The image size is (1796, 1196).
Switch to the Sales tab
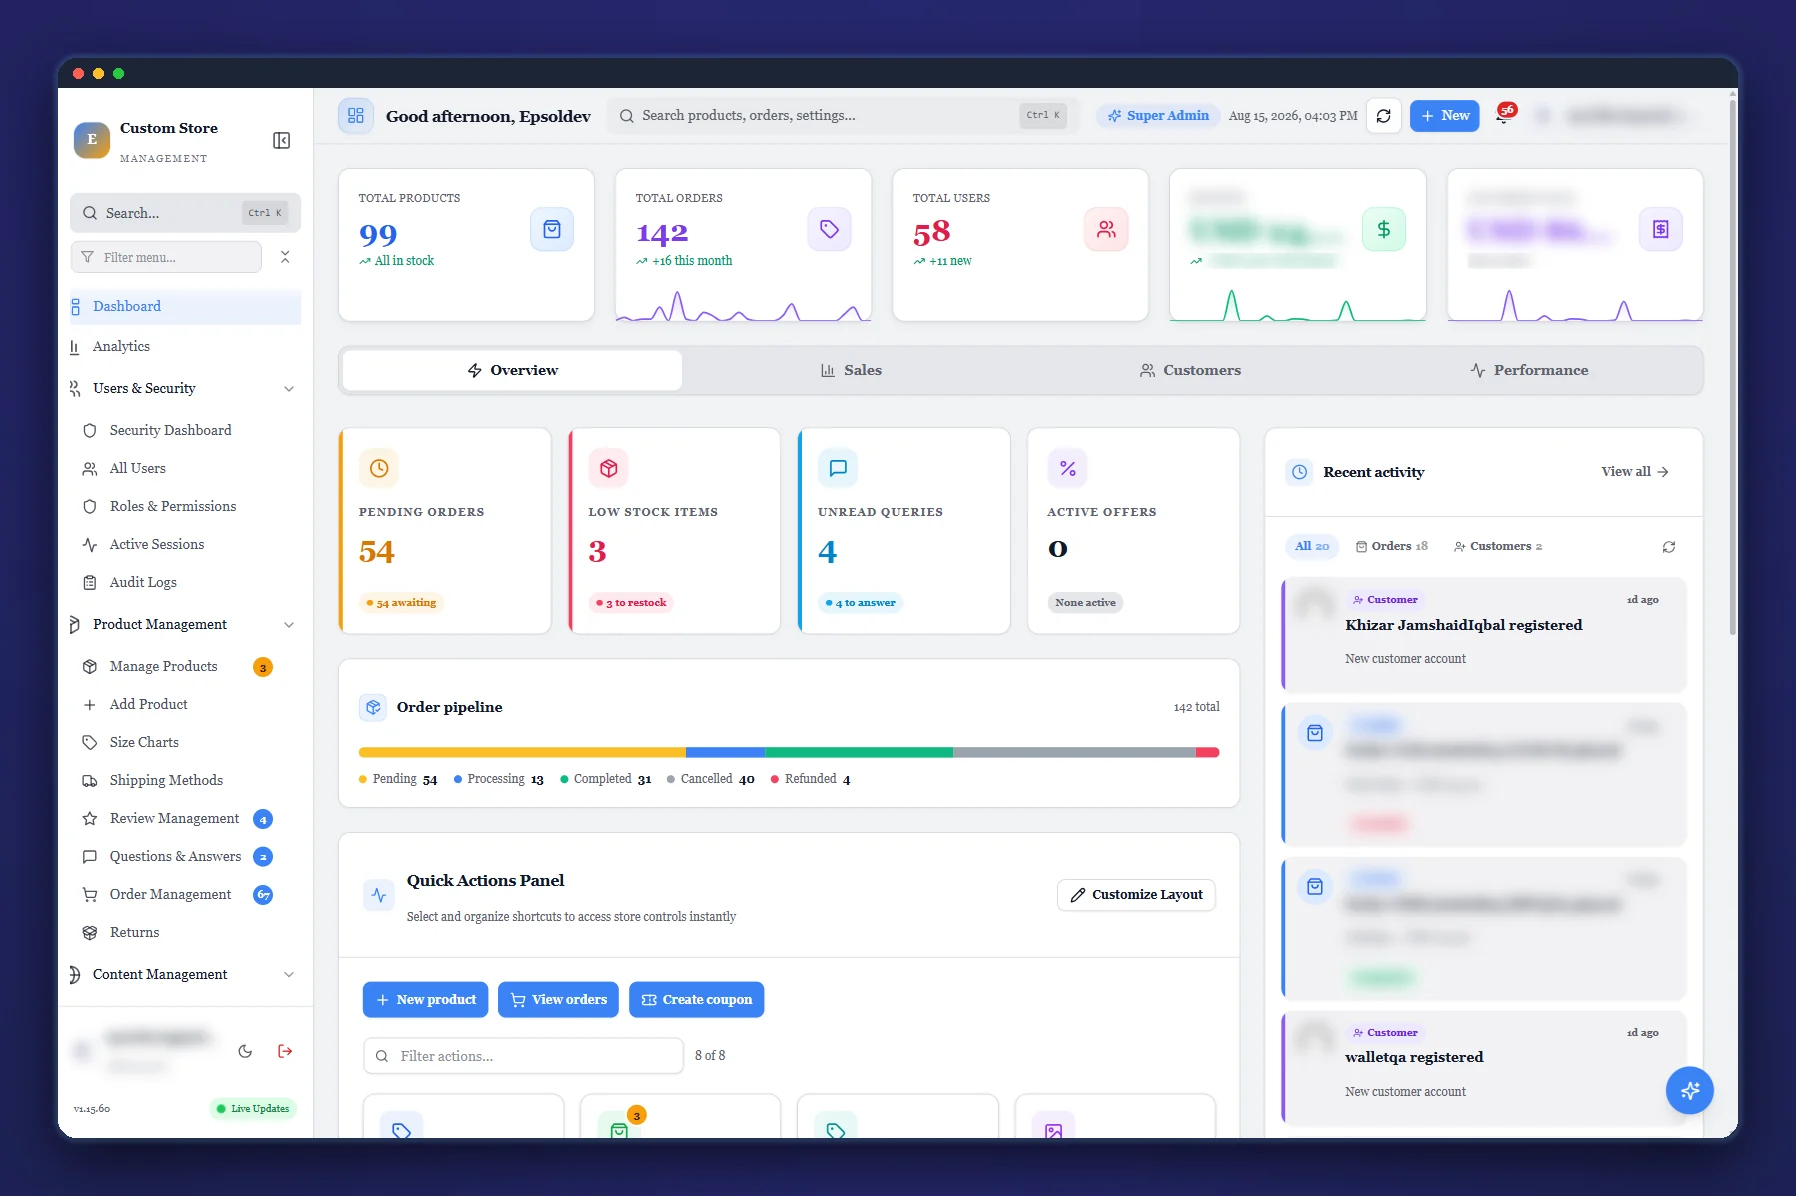(x=852, y=370)
